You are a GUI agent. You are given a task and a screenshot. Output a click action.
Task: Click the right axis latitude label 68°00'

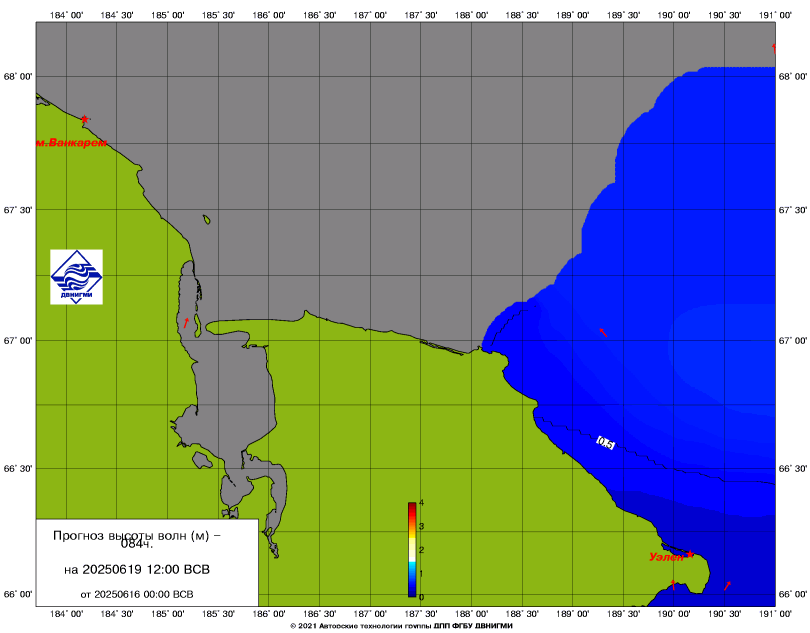pyautogui.click(x=792, y=76)
